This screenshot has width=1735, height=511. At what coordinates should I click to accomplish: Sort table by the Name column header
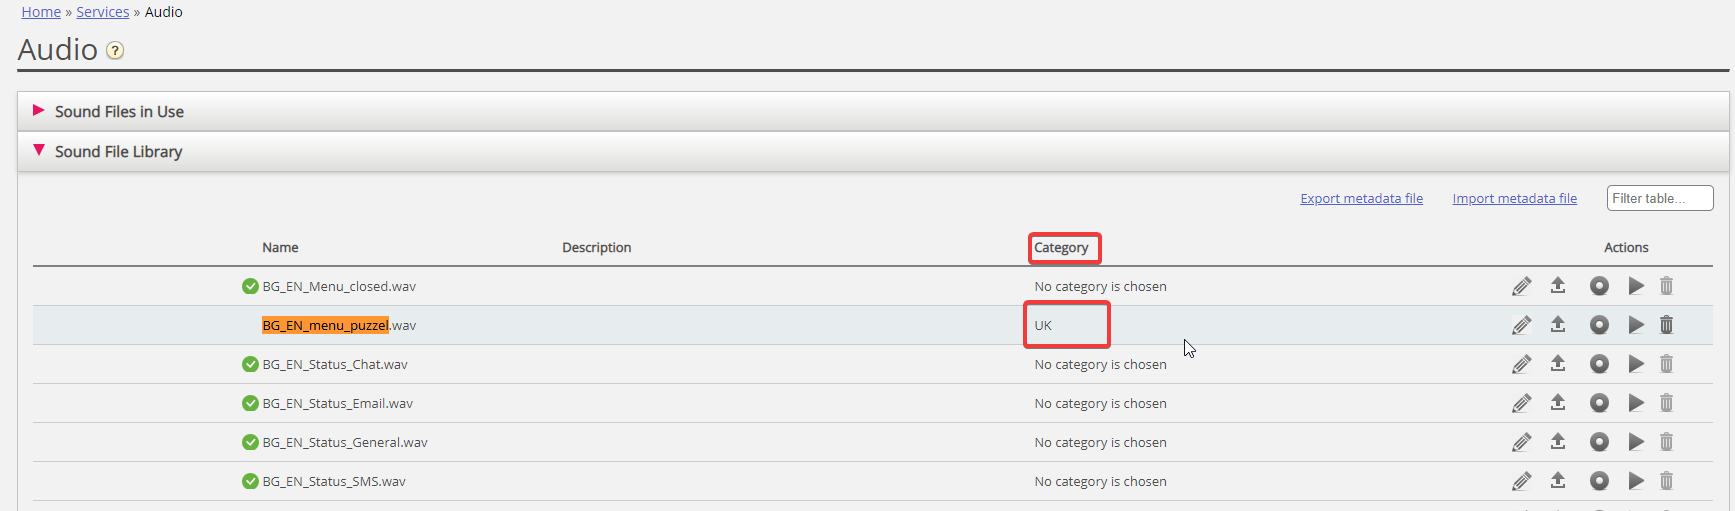280,248
